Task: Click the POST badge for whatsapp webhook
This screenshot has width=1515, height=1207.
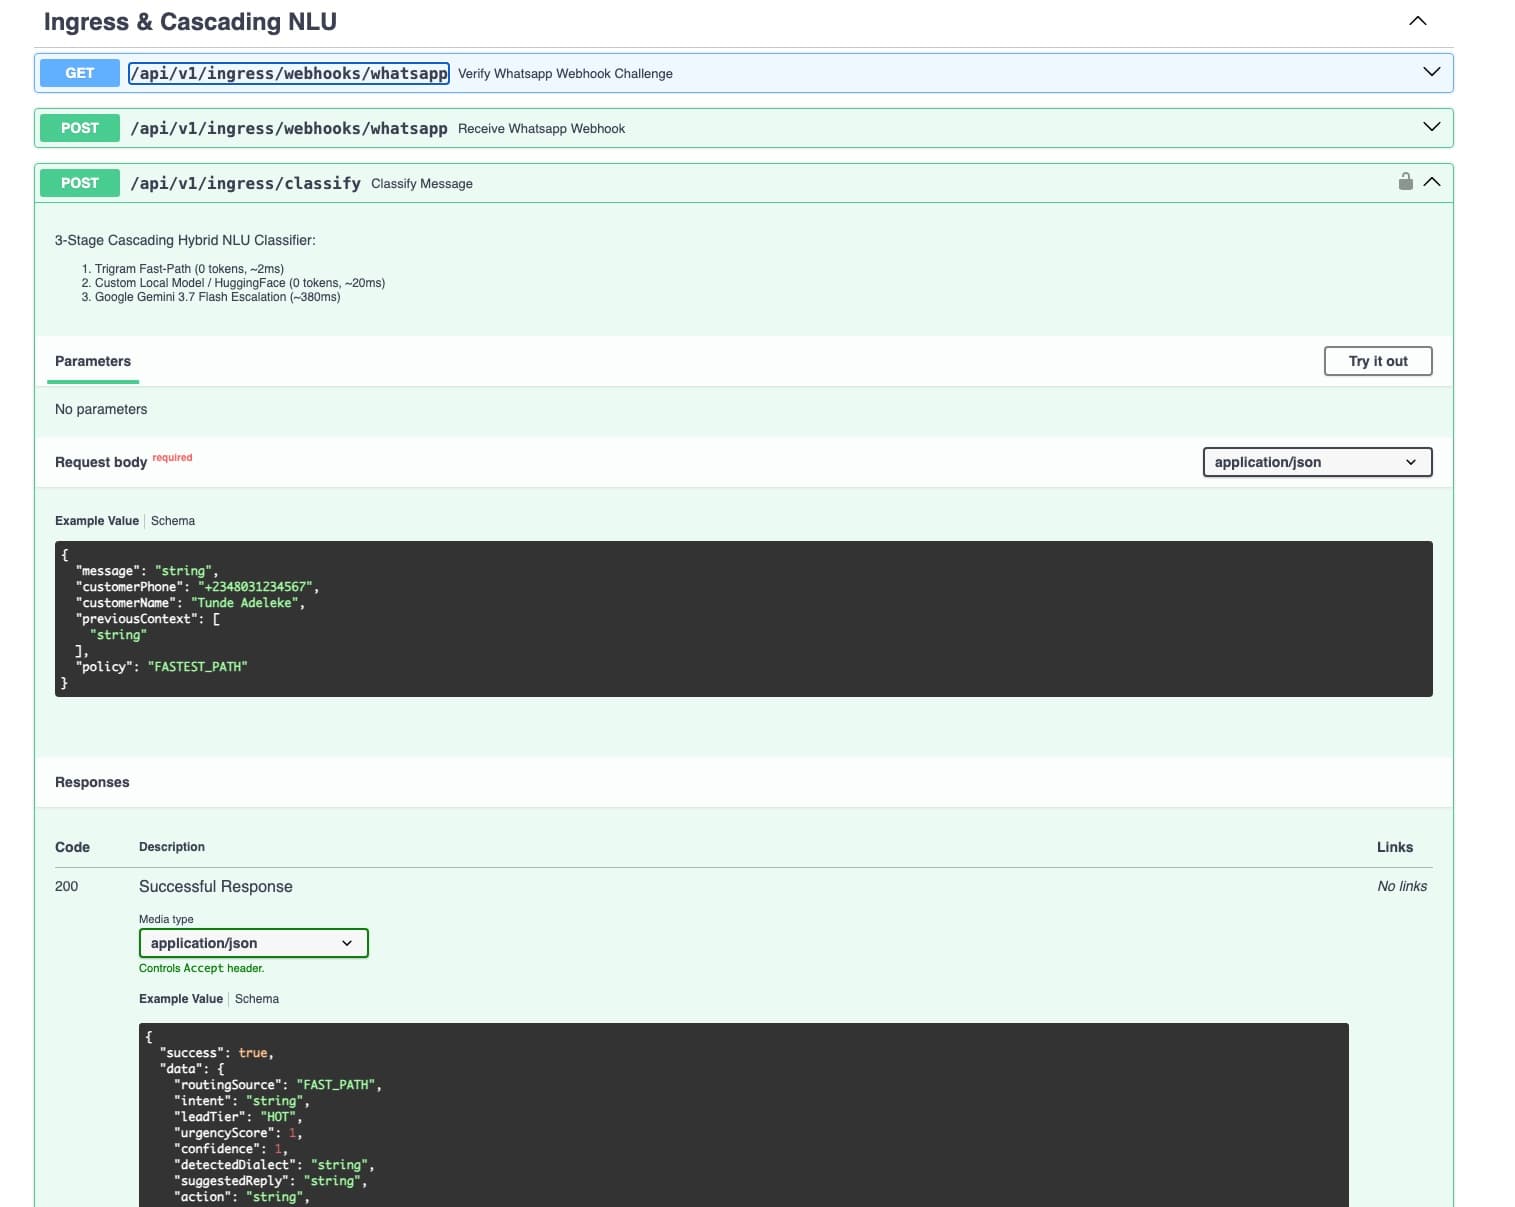Action: pos(80,128)
